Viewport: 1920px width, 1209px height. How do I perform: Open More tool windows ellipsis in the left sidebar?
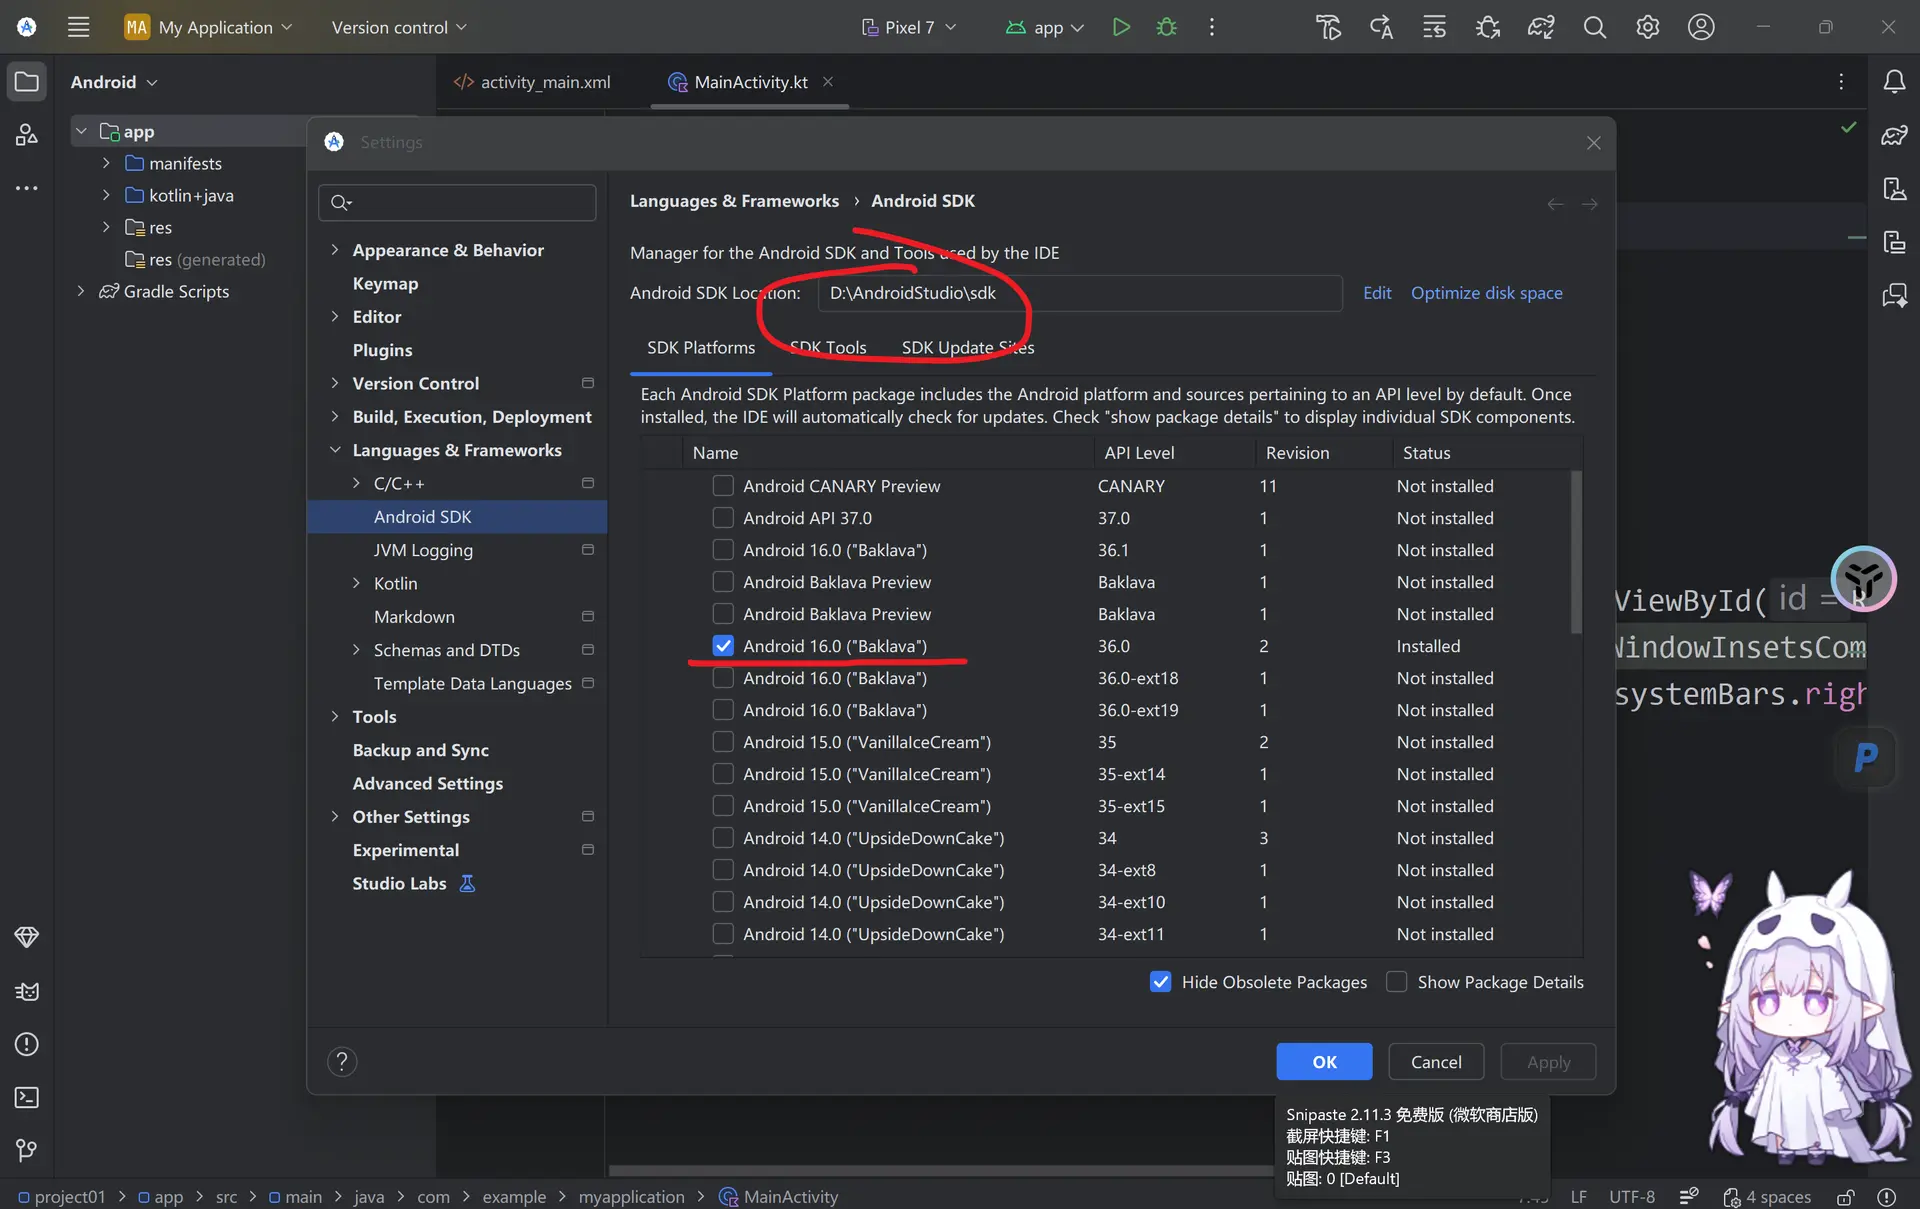(27, 188)
